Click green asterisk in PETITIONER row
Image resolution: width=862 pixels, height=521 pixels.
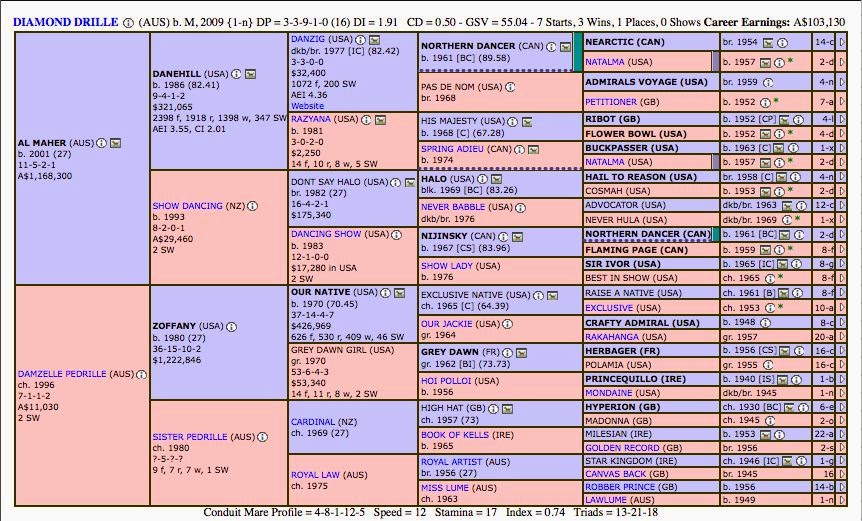[x=776, y=101]
